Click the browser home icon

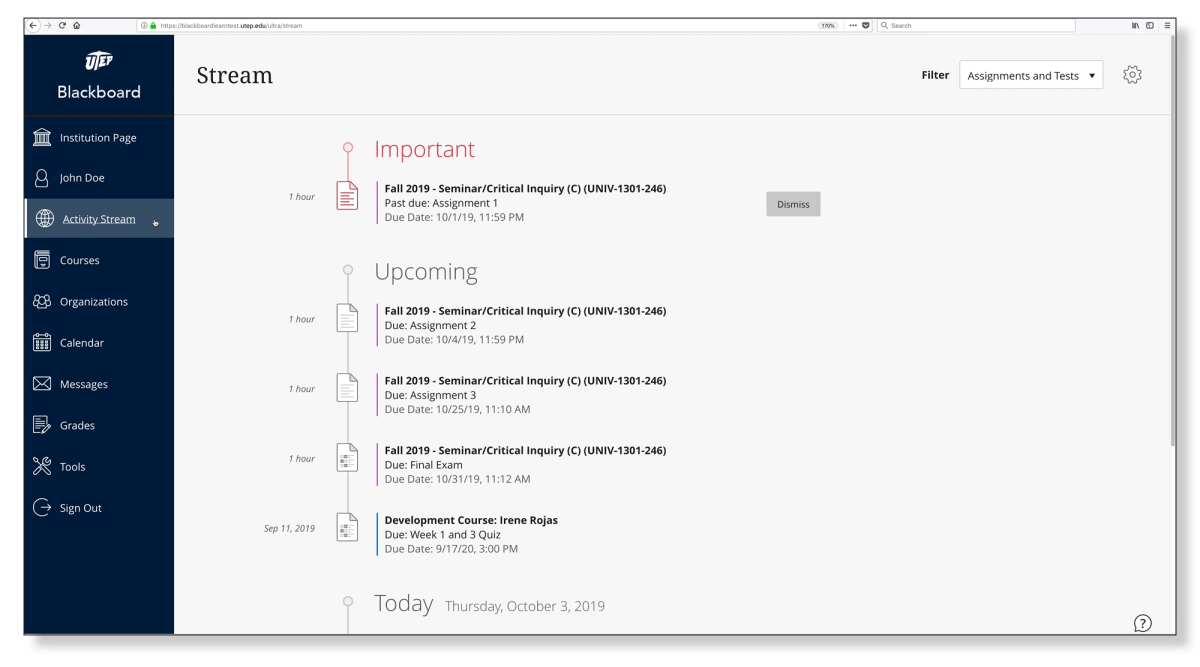pyautogui.click(x=78, y=25)
